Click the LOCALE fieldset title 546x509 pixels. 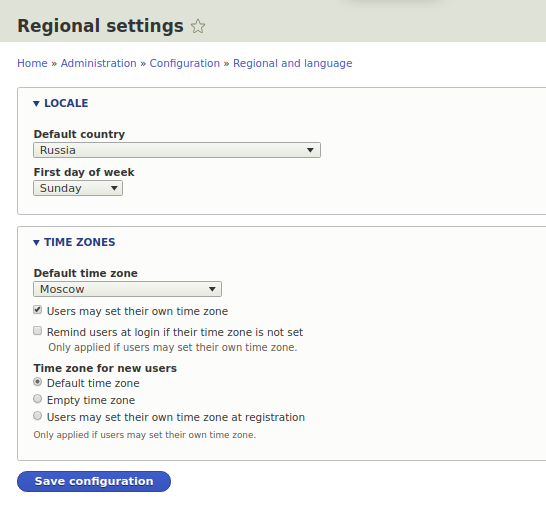click(x=66, y=103)
